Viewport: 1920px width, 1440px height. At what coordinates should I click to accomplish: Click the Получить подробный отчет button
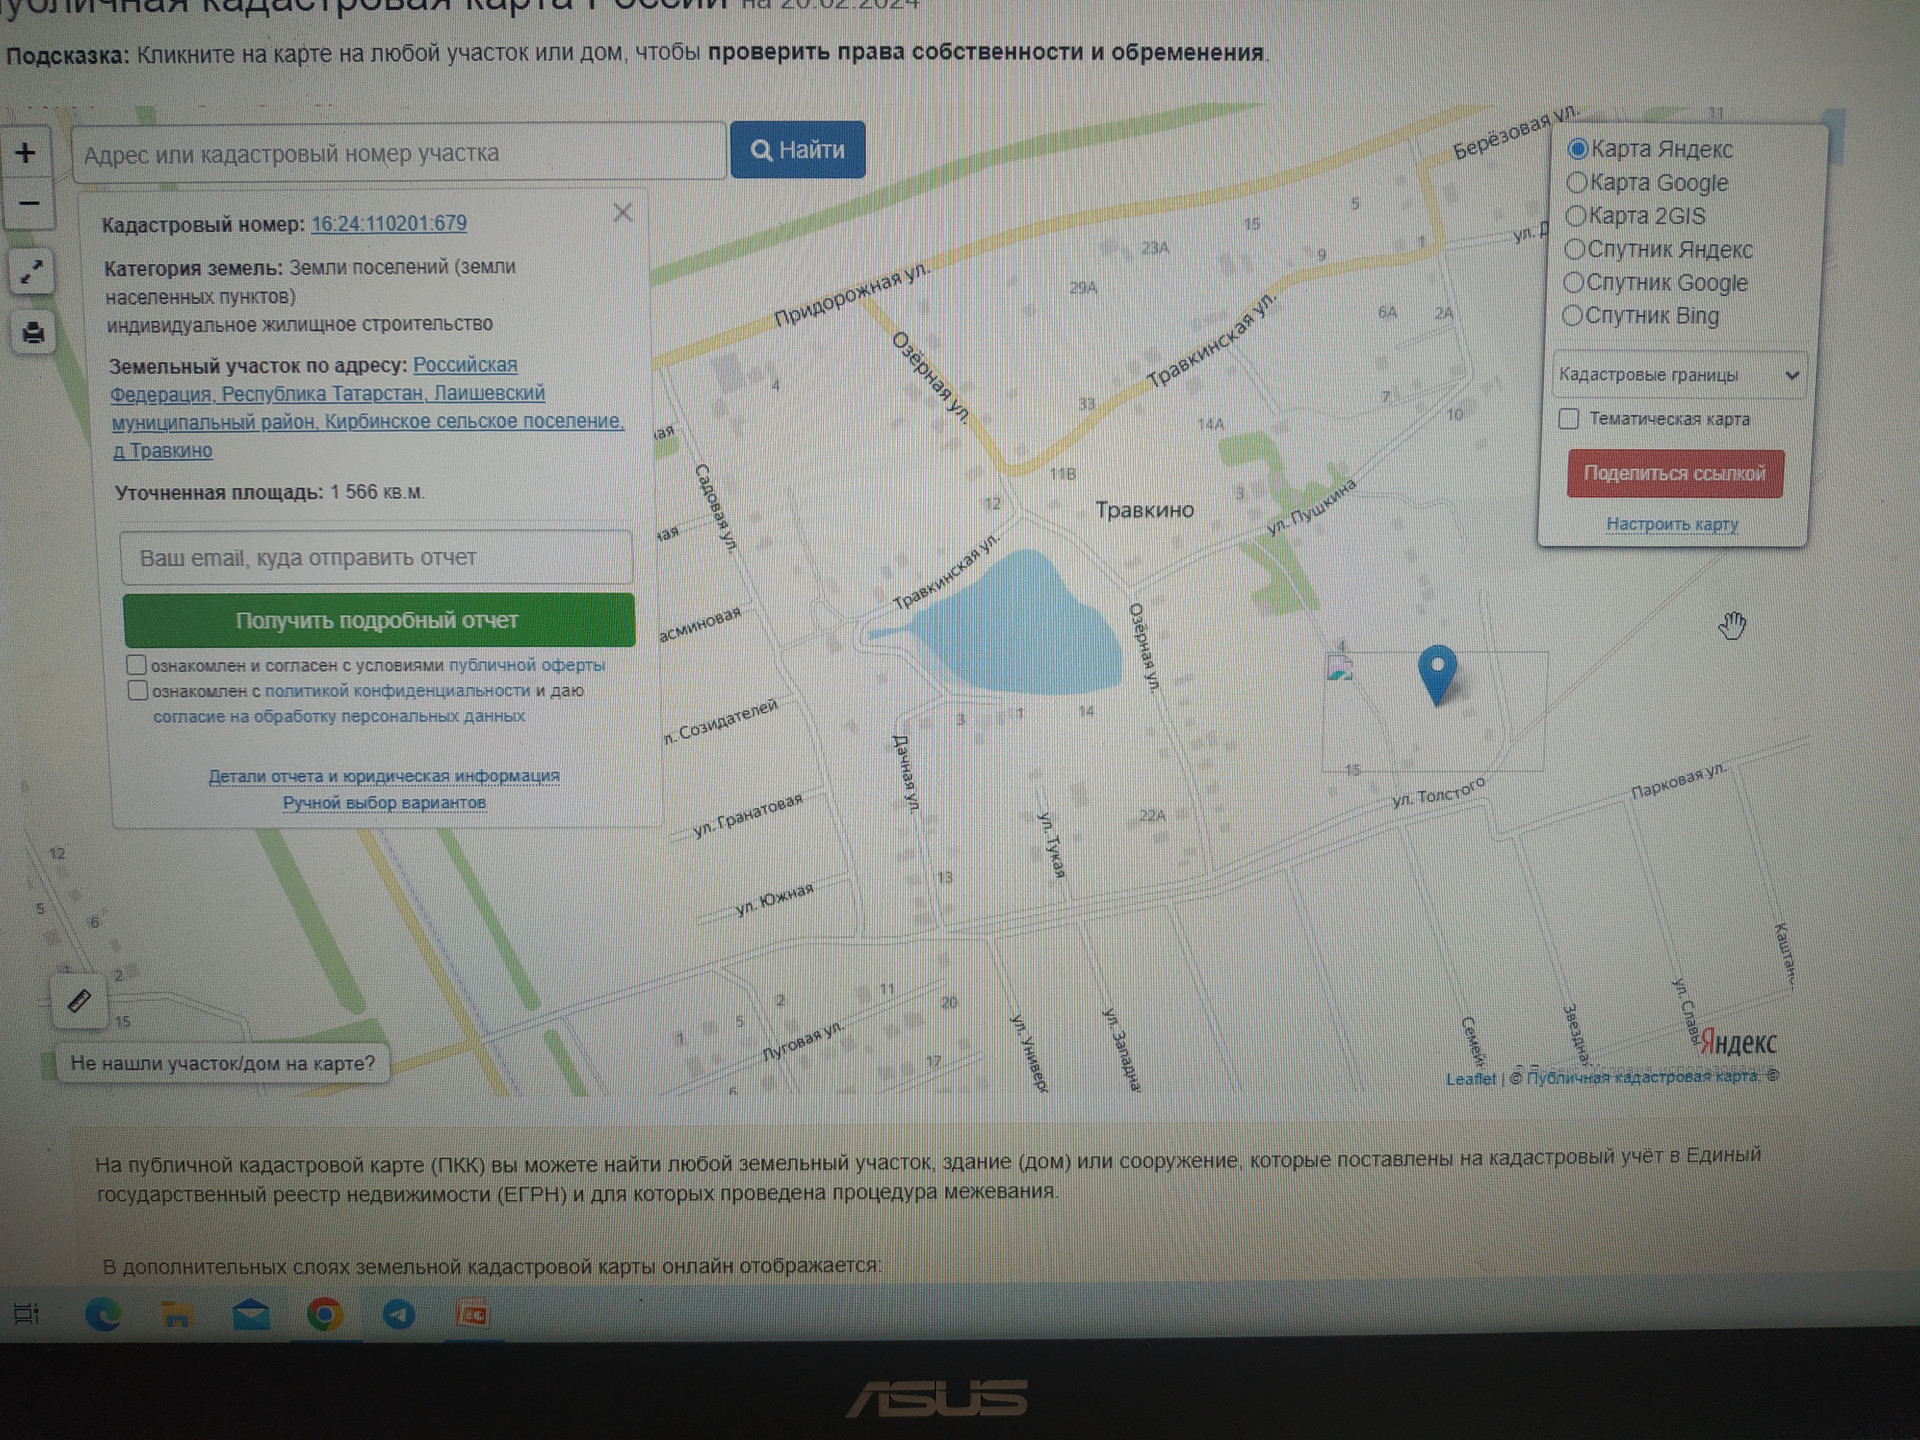coord(378,620)
